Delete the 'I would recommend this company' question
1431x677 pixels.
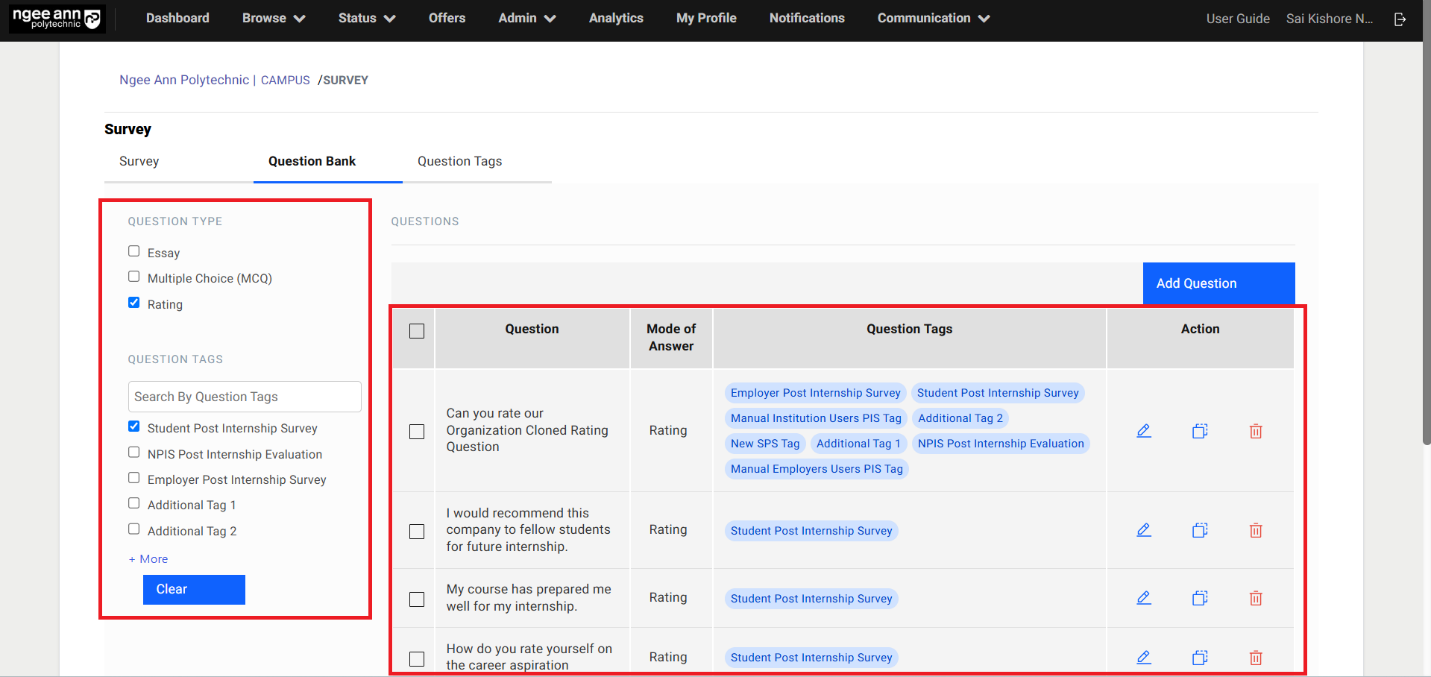(x=1256, y=531)
